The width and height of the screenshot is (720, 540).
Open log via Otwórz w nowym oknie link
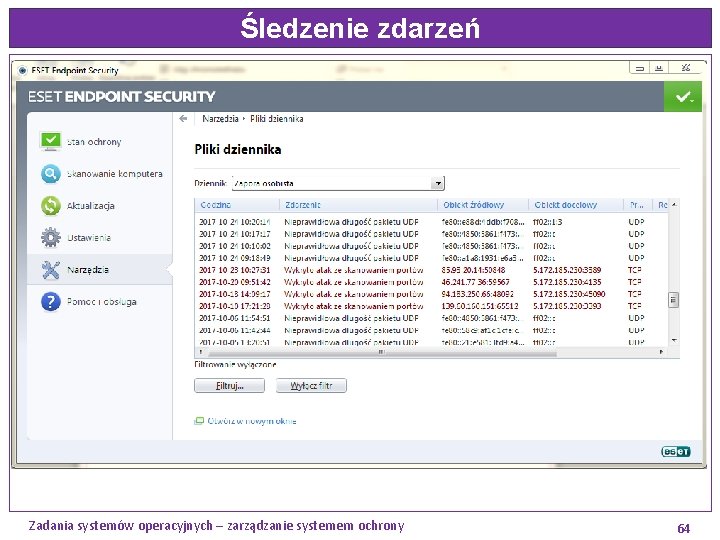(x=252, y=421)
